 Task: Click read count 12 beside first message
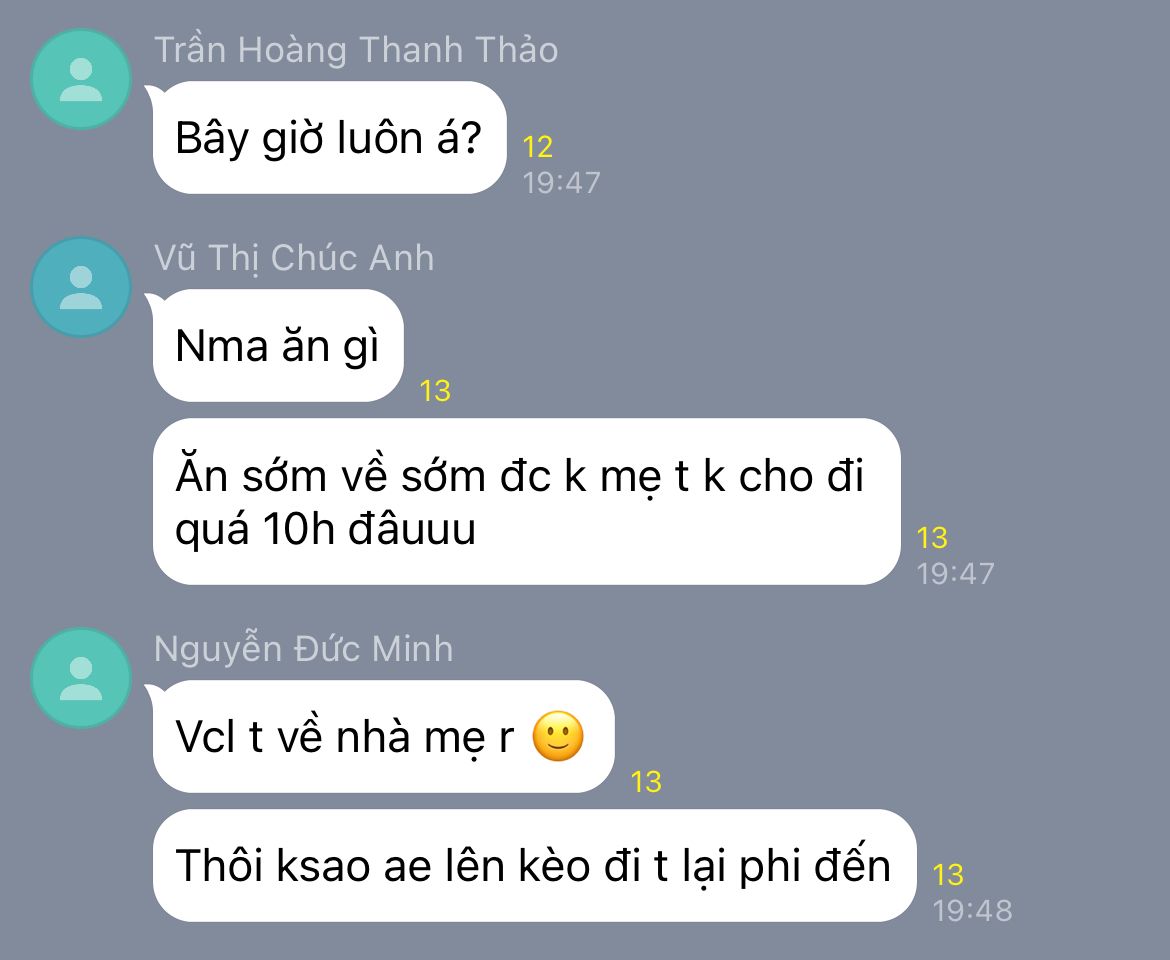click(537, 147)
